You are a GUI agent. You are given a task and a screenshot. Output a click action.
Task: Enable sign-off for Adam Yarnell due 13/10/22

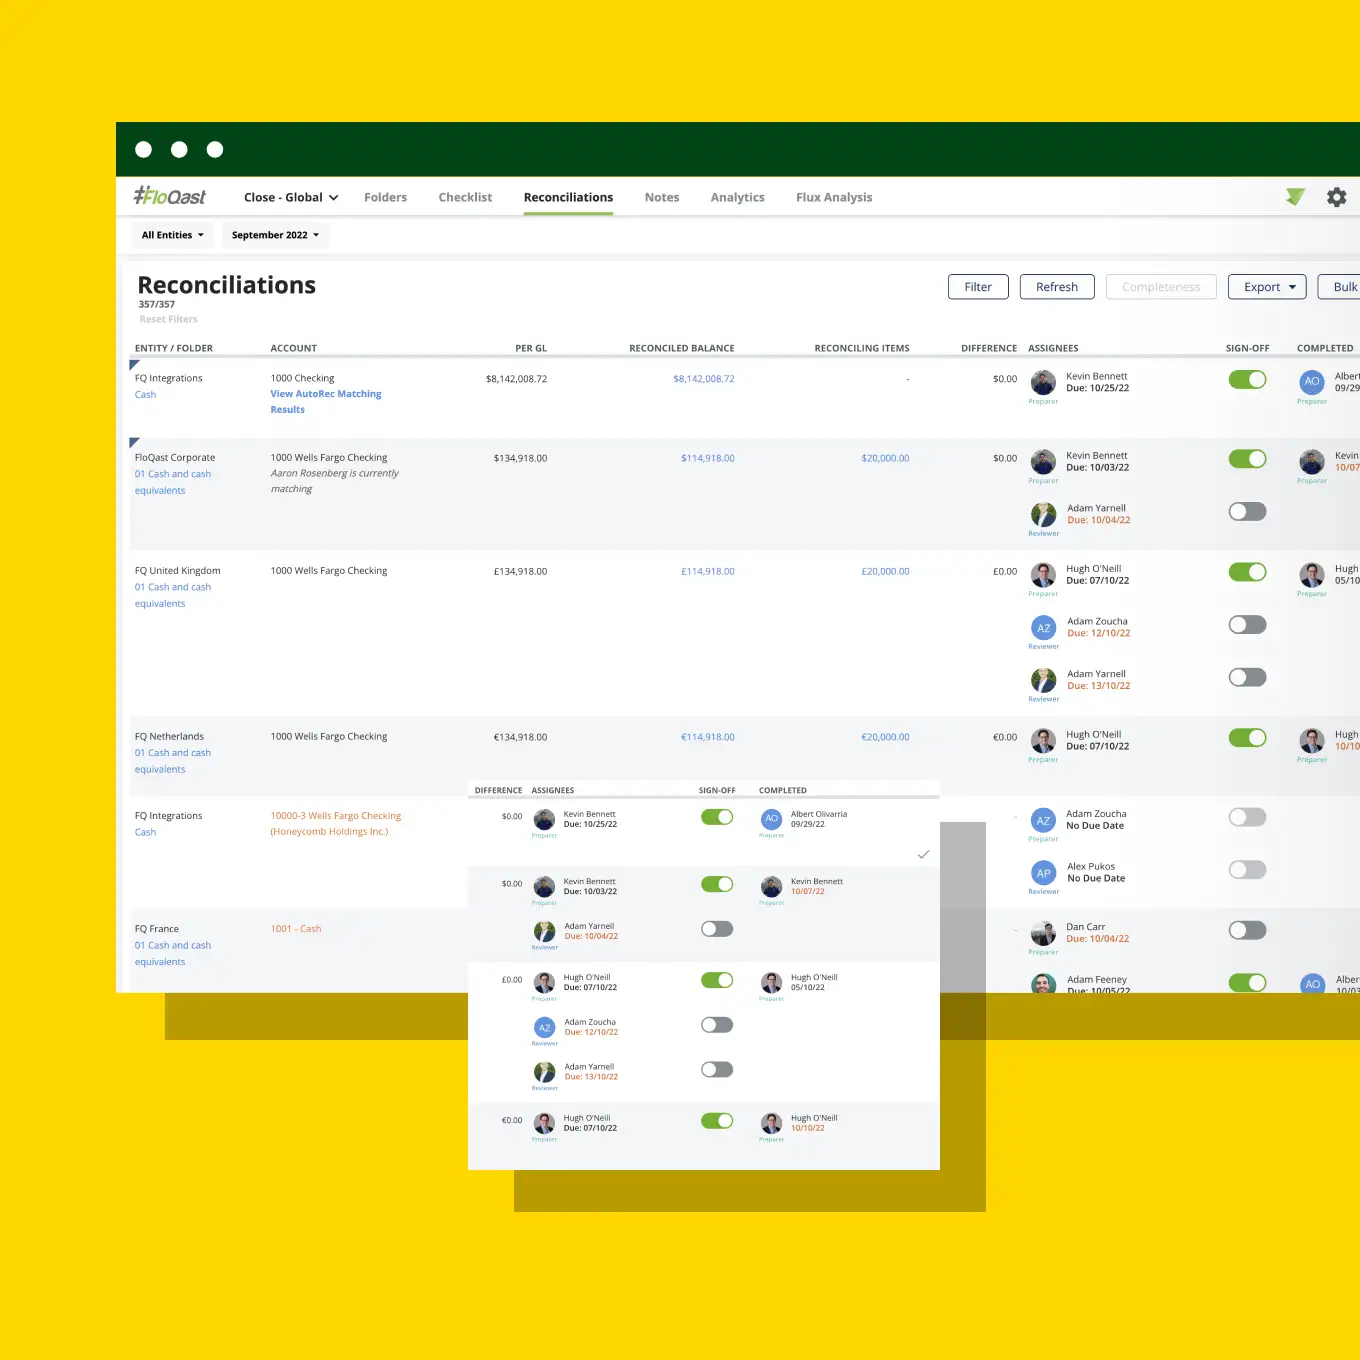tap(1247, 678)
